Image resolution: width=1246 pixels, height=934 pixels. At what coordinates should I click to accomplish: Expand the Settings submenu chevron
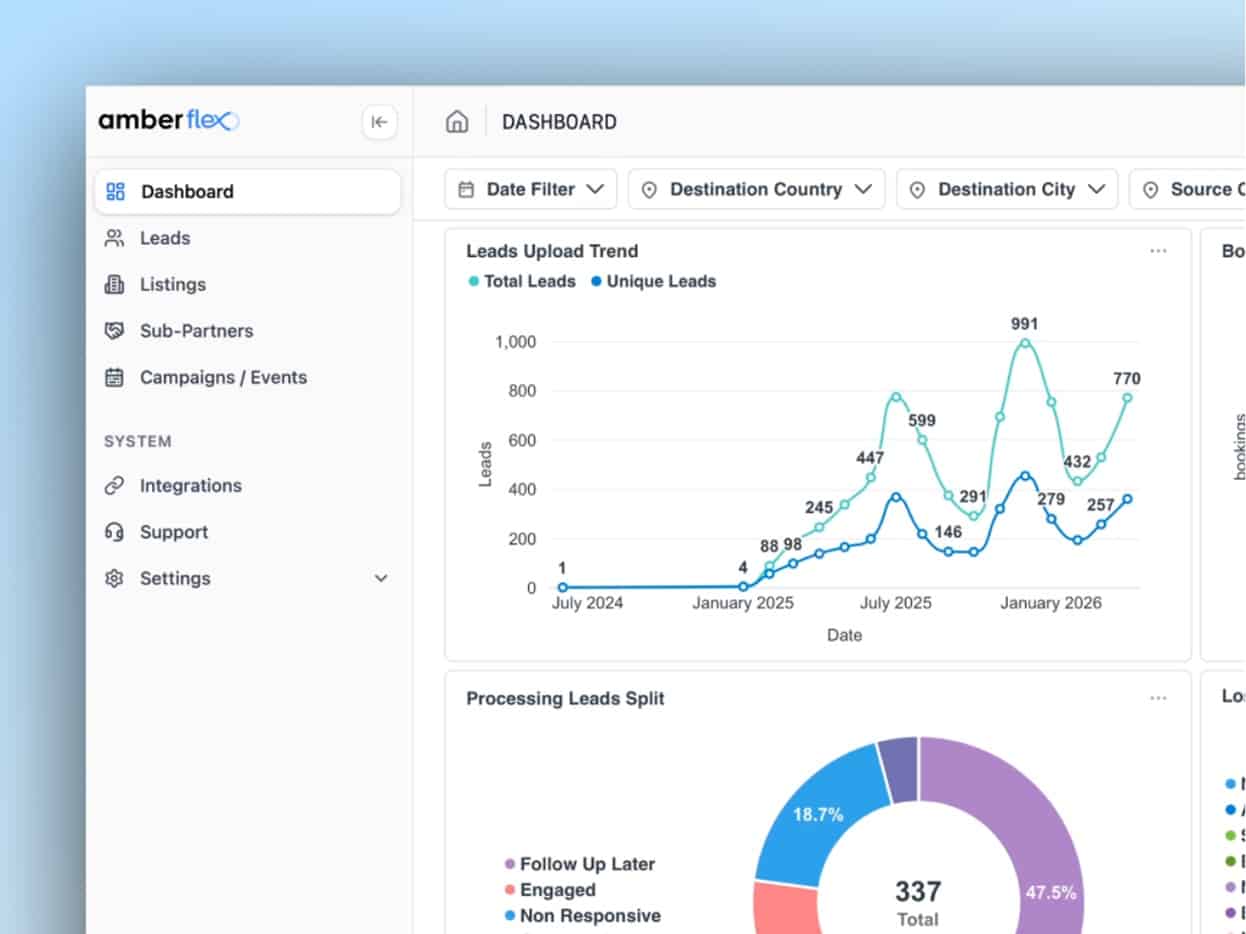click(x=381, y=578)
